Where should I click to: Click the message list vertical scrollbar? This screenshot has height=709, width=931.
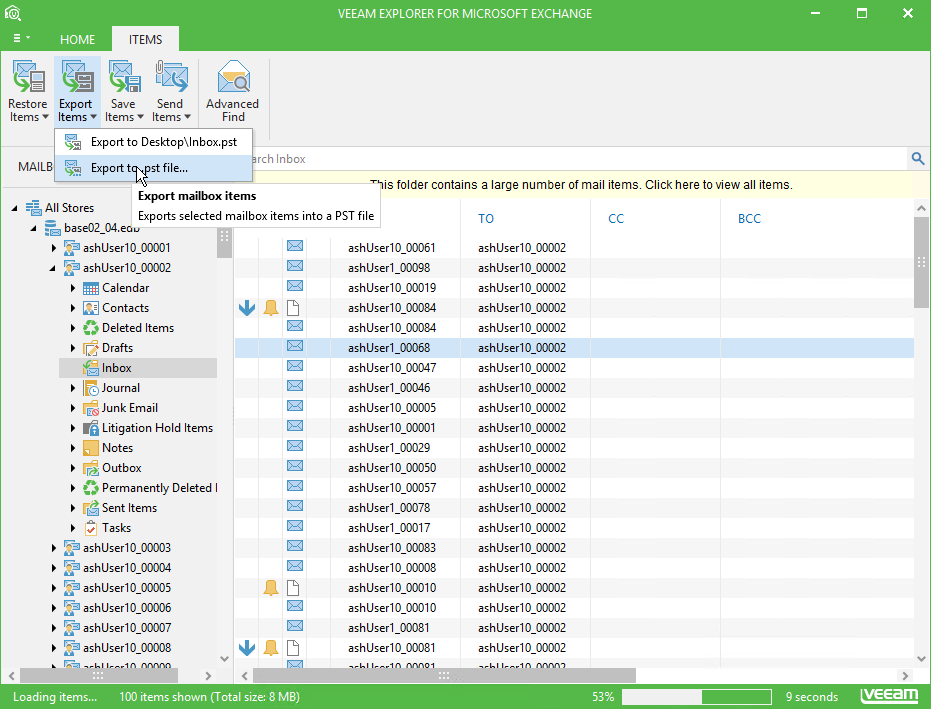(x=921, y=262)
